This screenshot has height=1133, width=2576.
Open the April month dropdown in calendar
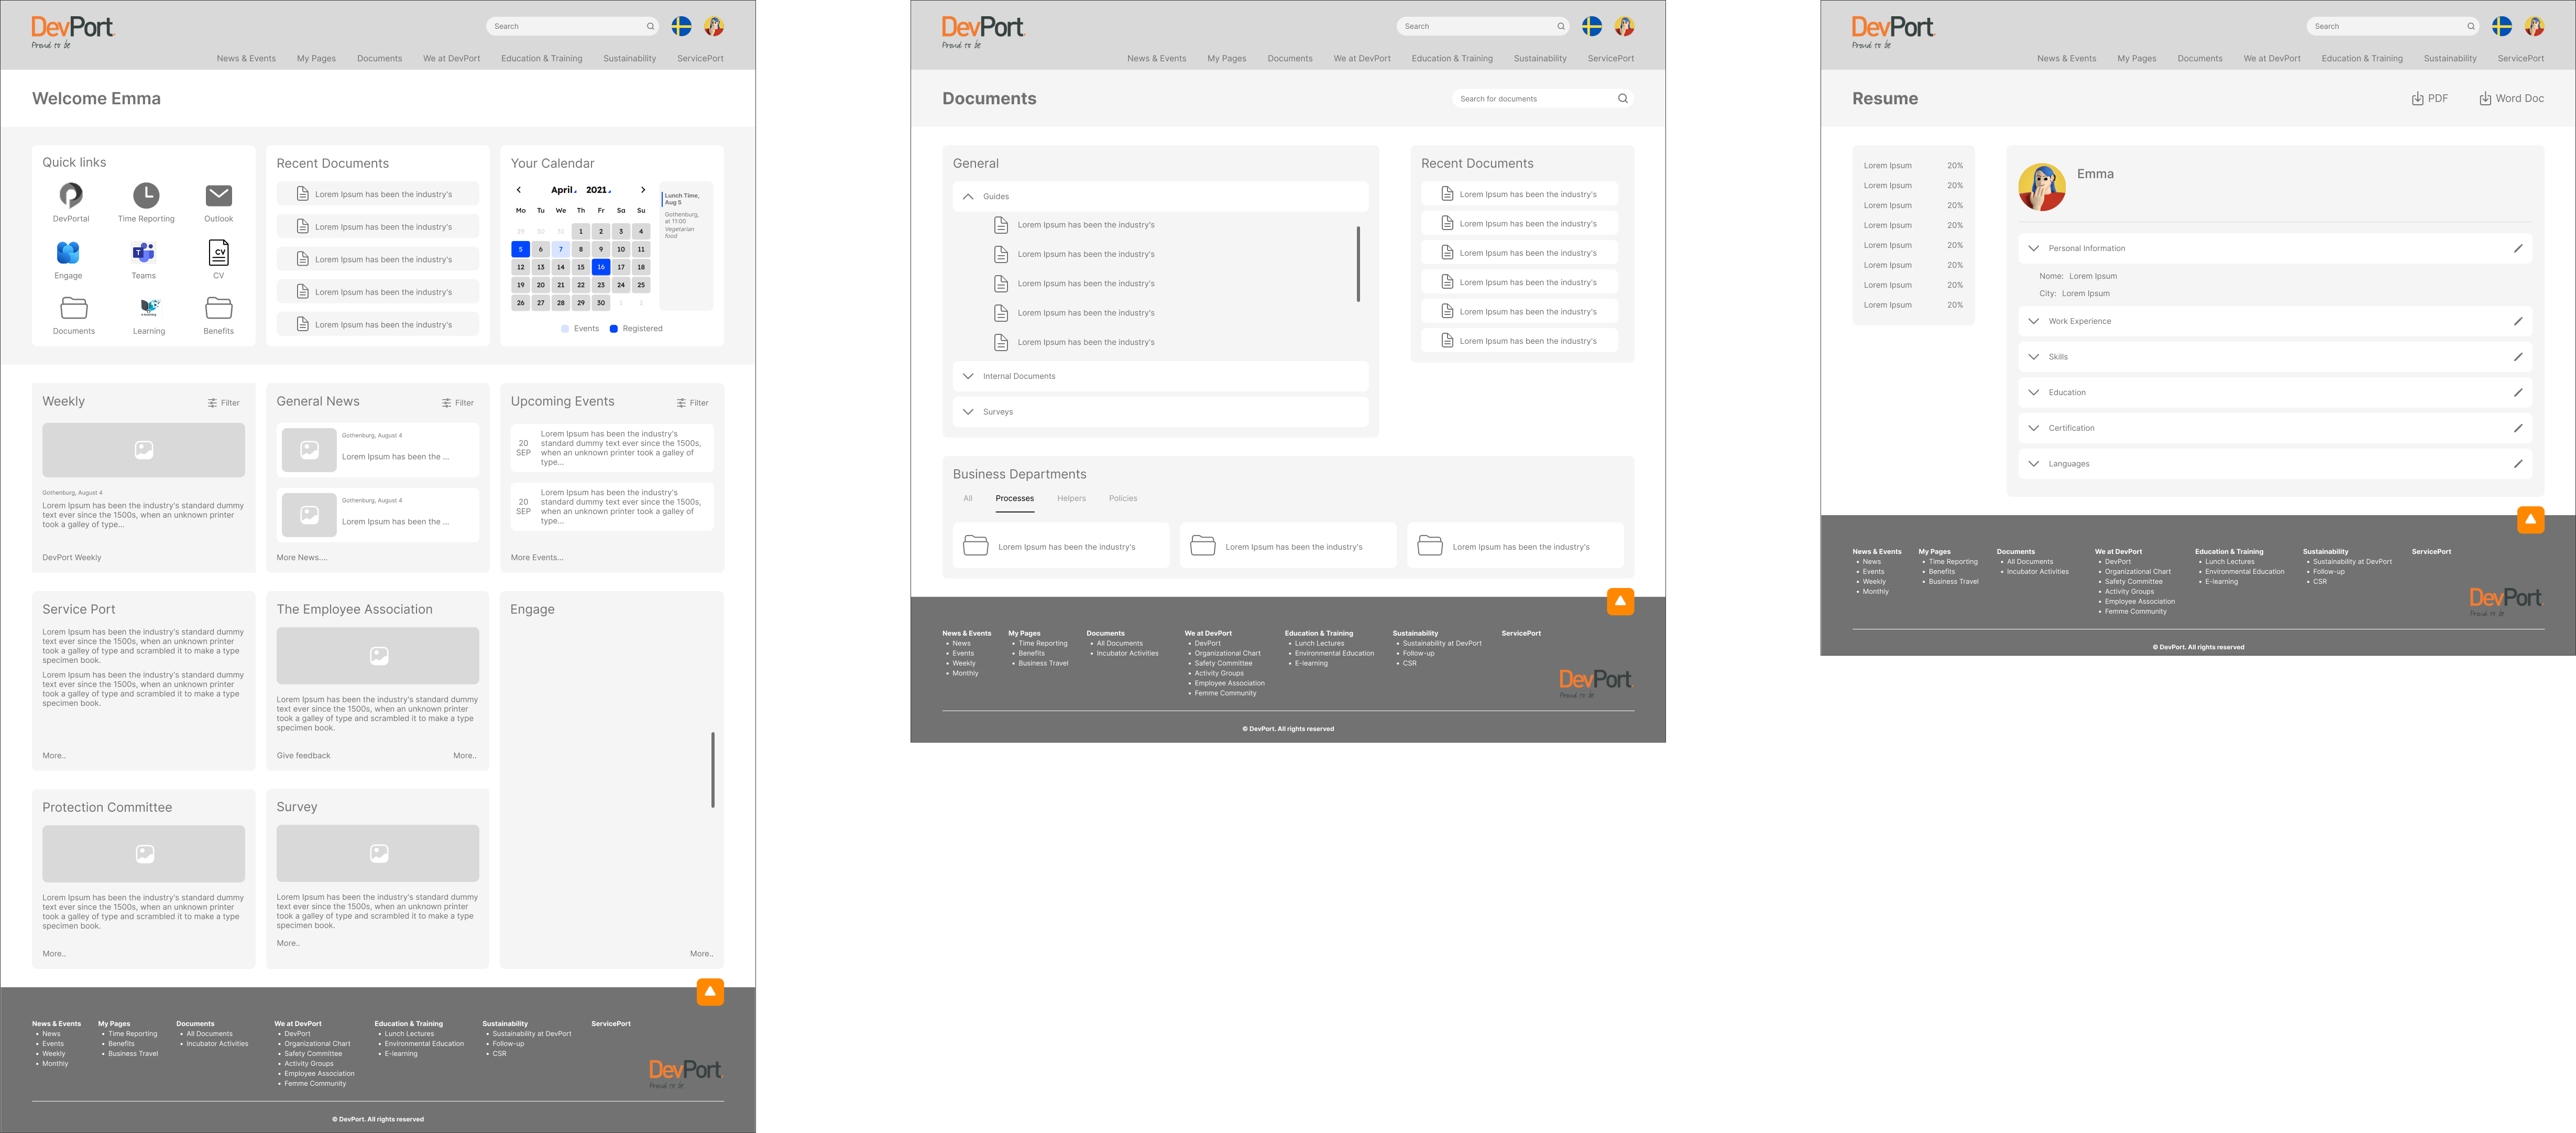tap(563, 190)
